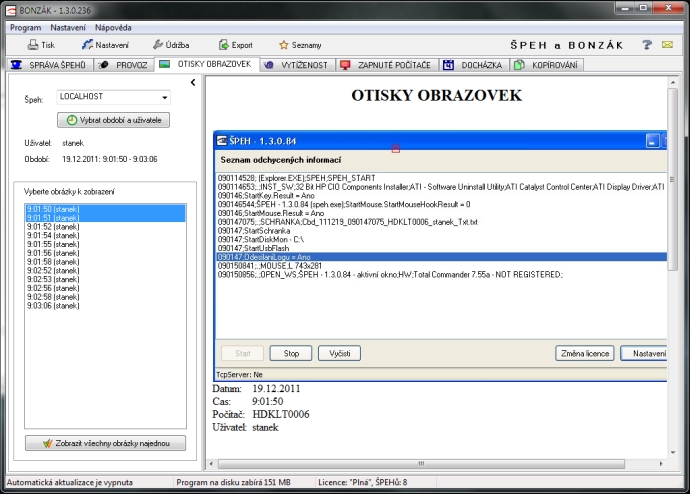The height and width of the screenshot is (494, 690).
Task: Open the Program menu
Action: click(x=26, y=28)
